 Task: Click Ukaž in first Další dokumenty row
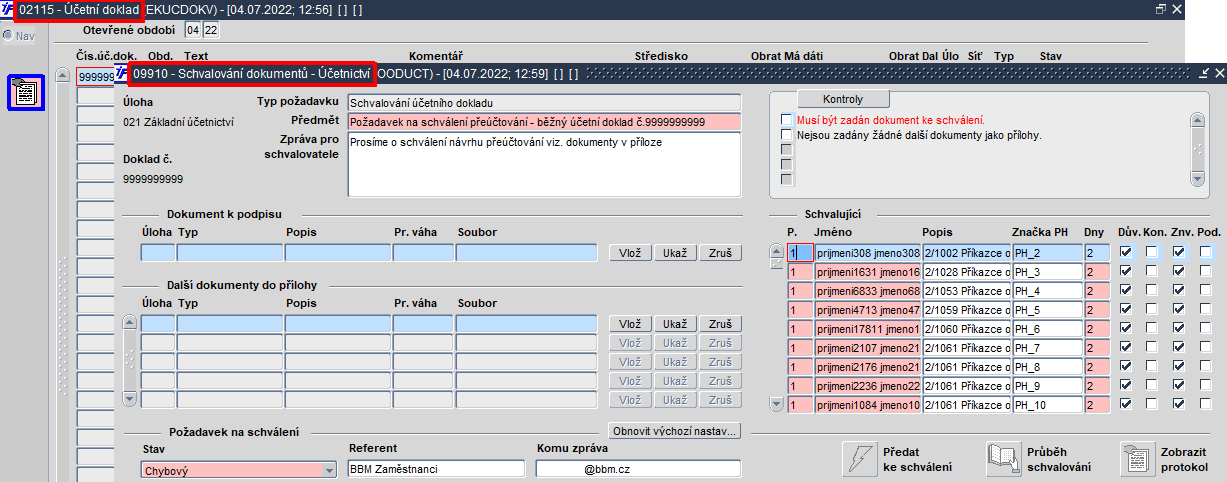pyautogui.click(x=674, y=324)
